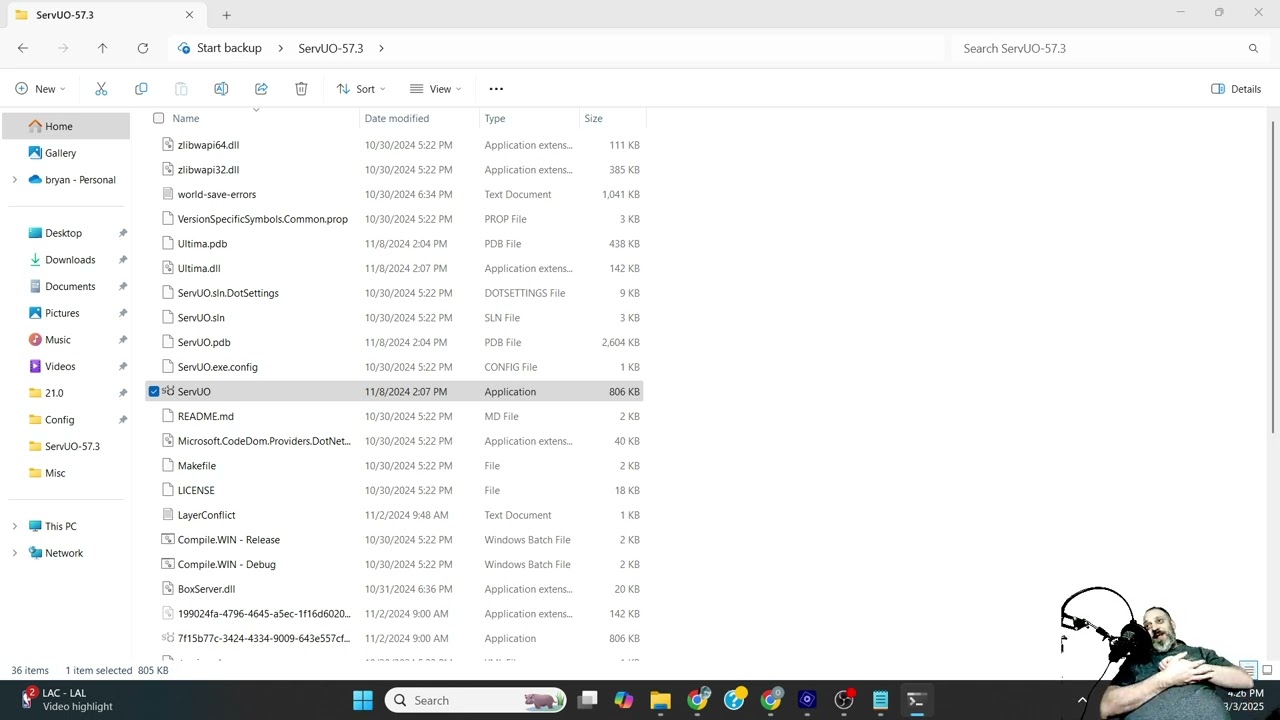The width and height of the screenshot is (1280, 720).
Task: Expand the This PC tree node
Action: (14, 526)
